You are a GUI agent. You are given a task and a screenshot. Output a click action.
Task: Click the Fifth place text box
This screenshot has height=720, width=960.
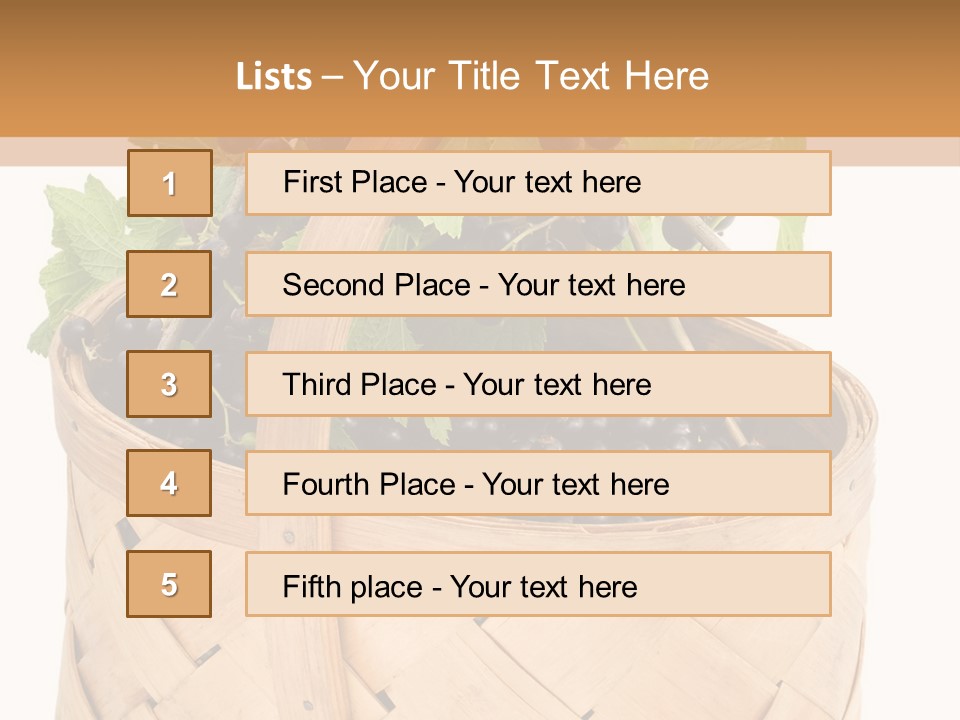(x=538, y=584)
